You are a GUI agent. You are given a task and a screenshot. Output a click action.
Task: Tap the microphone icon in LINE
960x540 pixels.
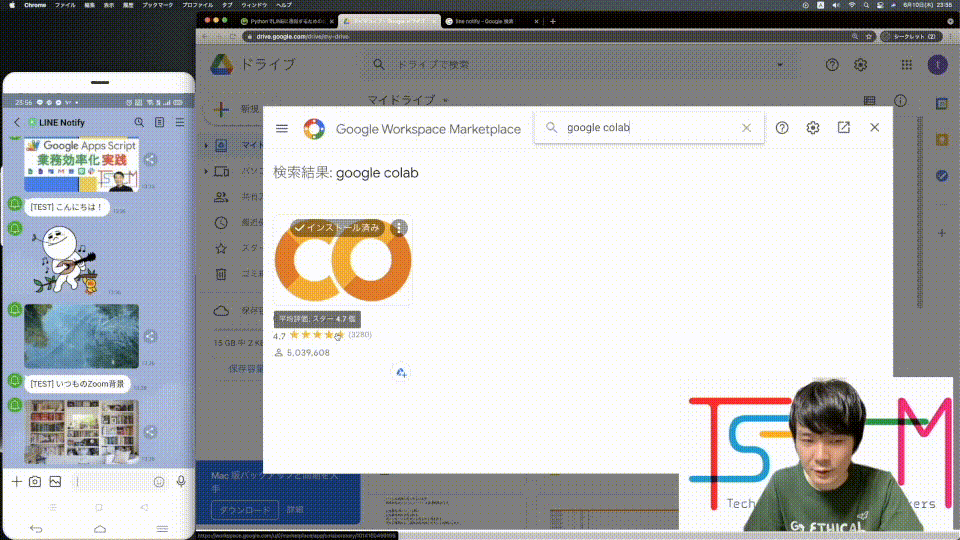[181, 482]
